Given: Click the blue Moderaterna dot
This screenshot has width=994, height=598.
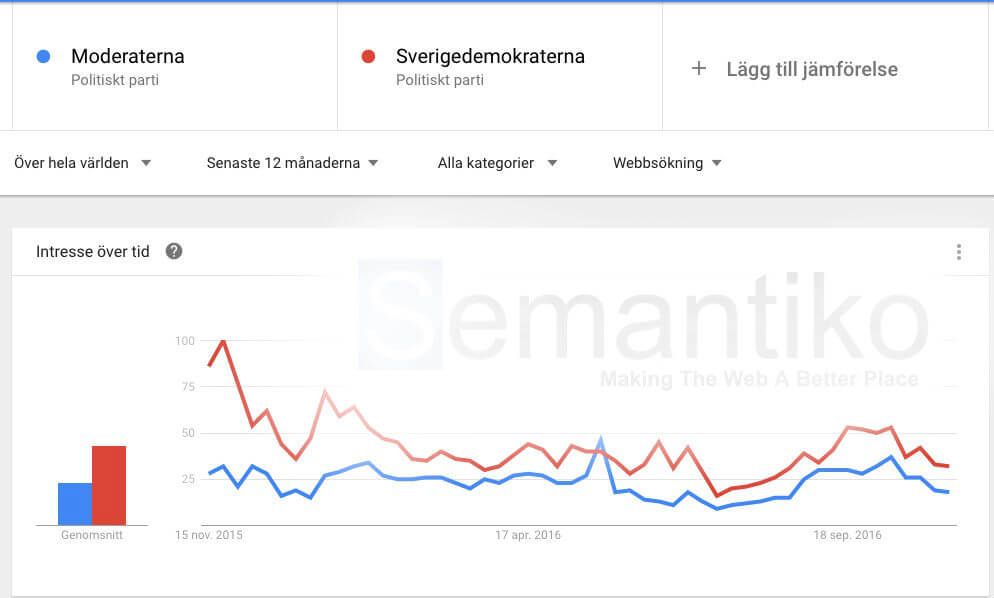Looking at the screenshot, I should pos(43,57).
